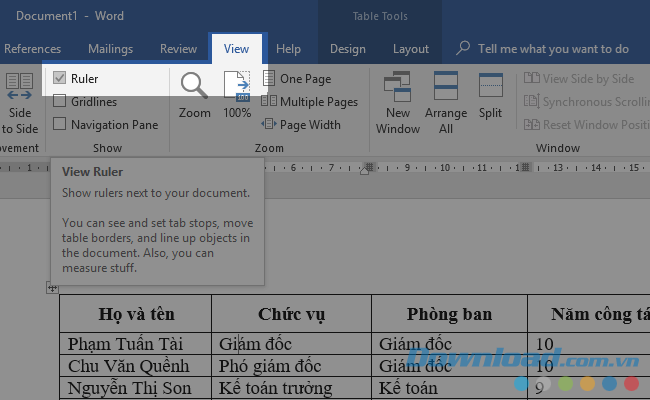Split the document window
The image size is (650, 400).
tap(490, 96)
